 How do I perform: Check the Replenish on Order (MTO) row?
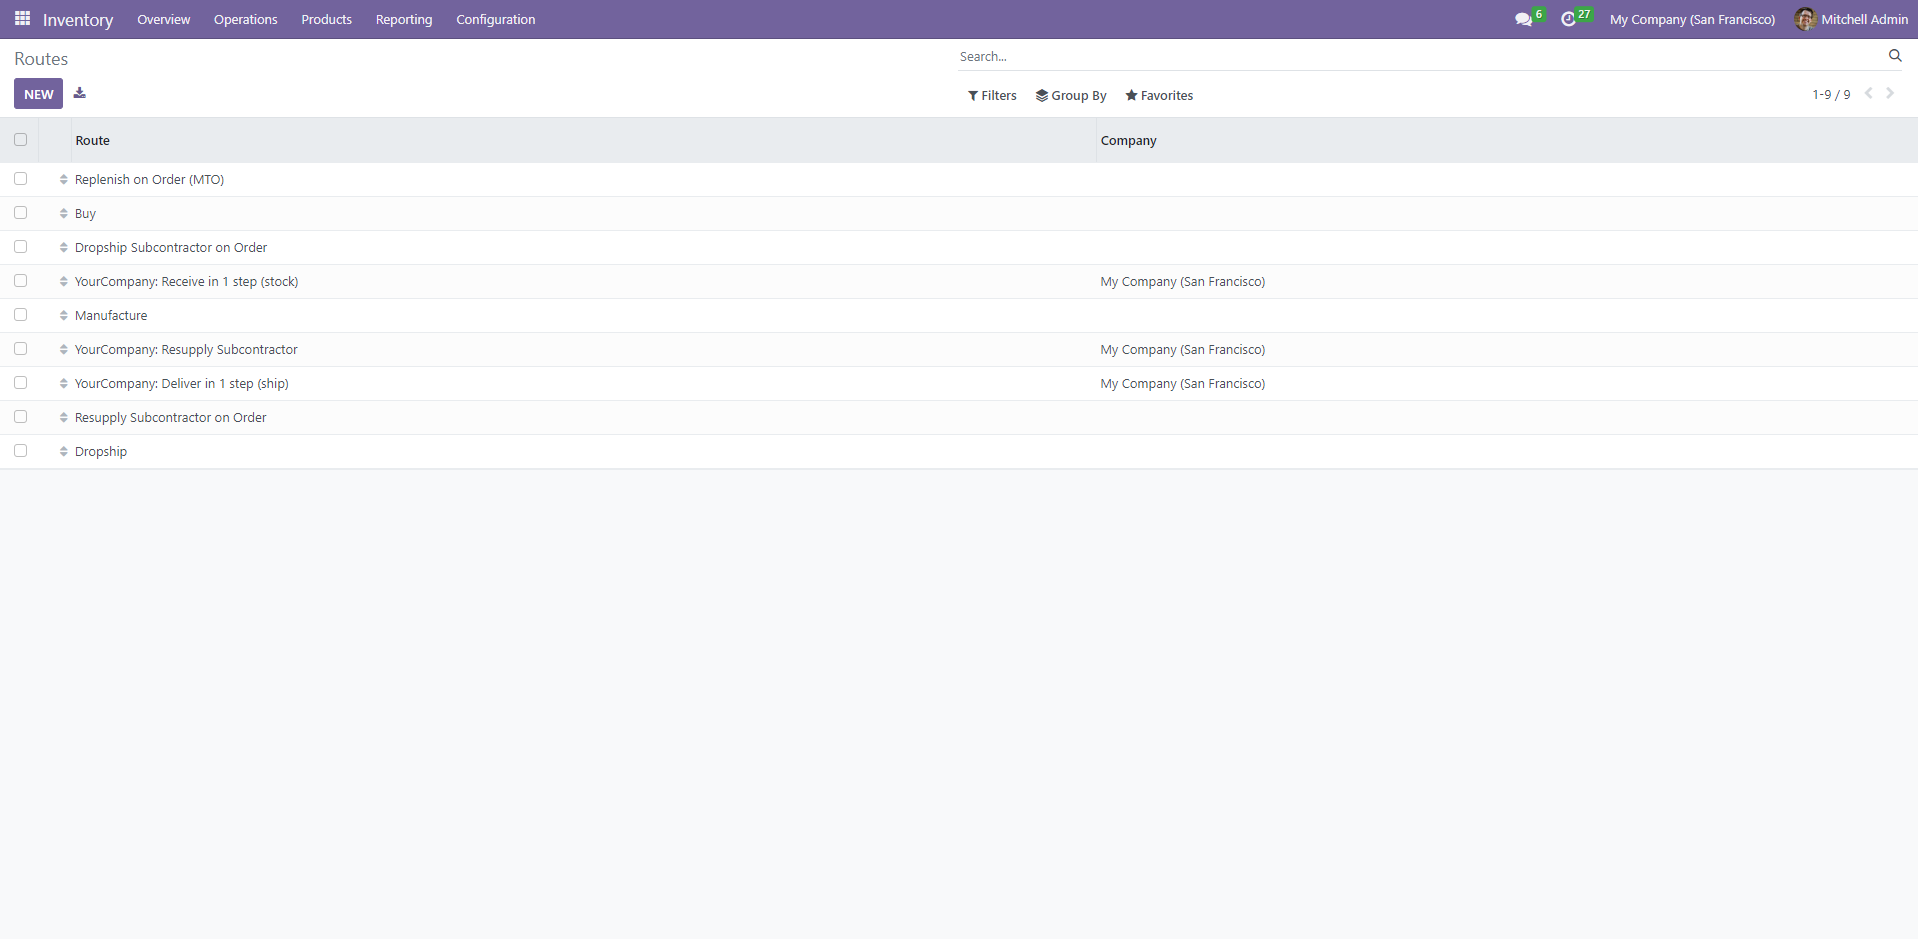coord(20,179)
